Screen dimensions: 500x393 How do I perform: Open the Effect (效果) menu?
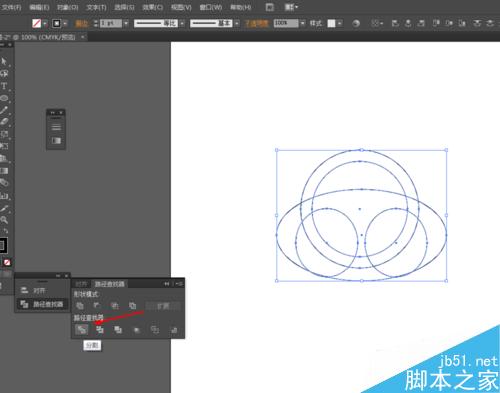pos(153,7)
